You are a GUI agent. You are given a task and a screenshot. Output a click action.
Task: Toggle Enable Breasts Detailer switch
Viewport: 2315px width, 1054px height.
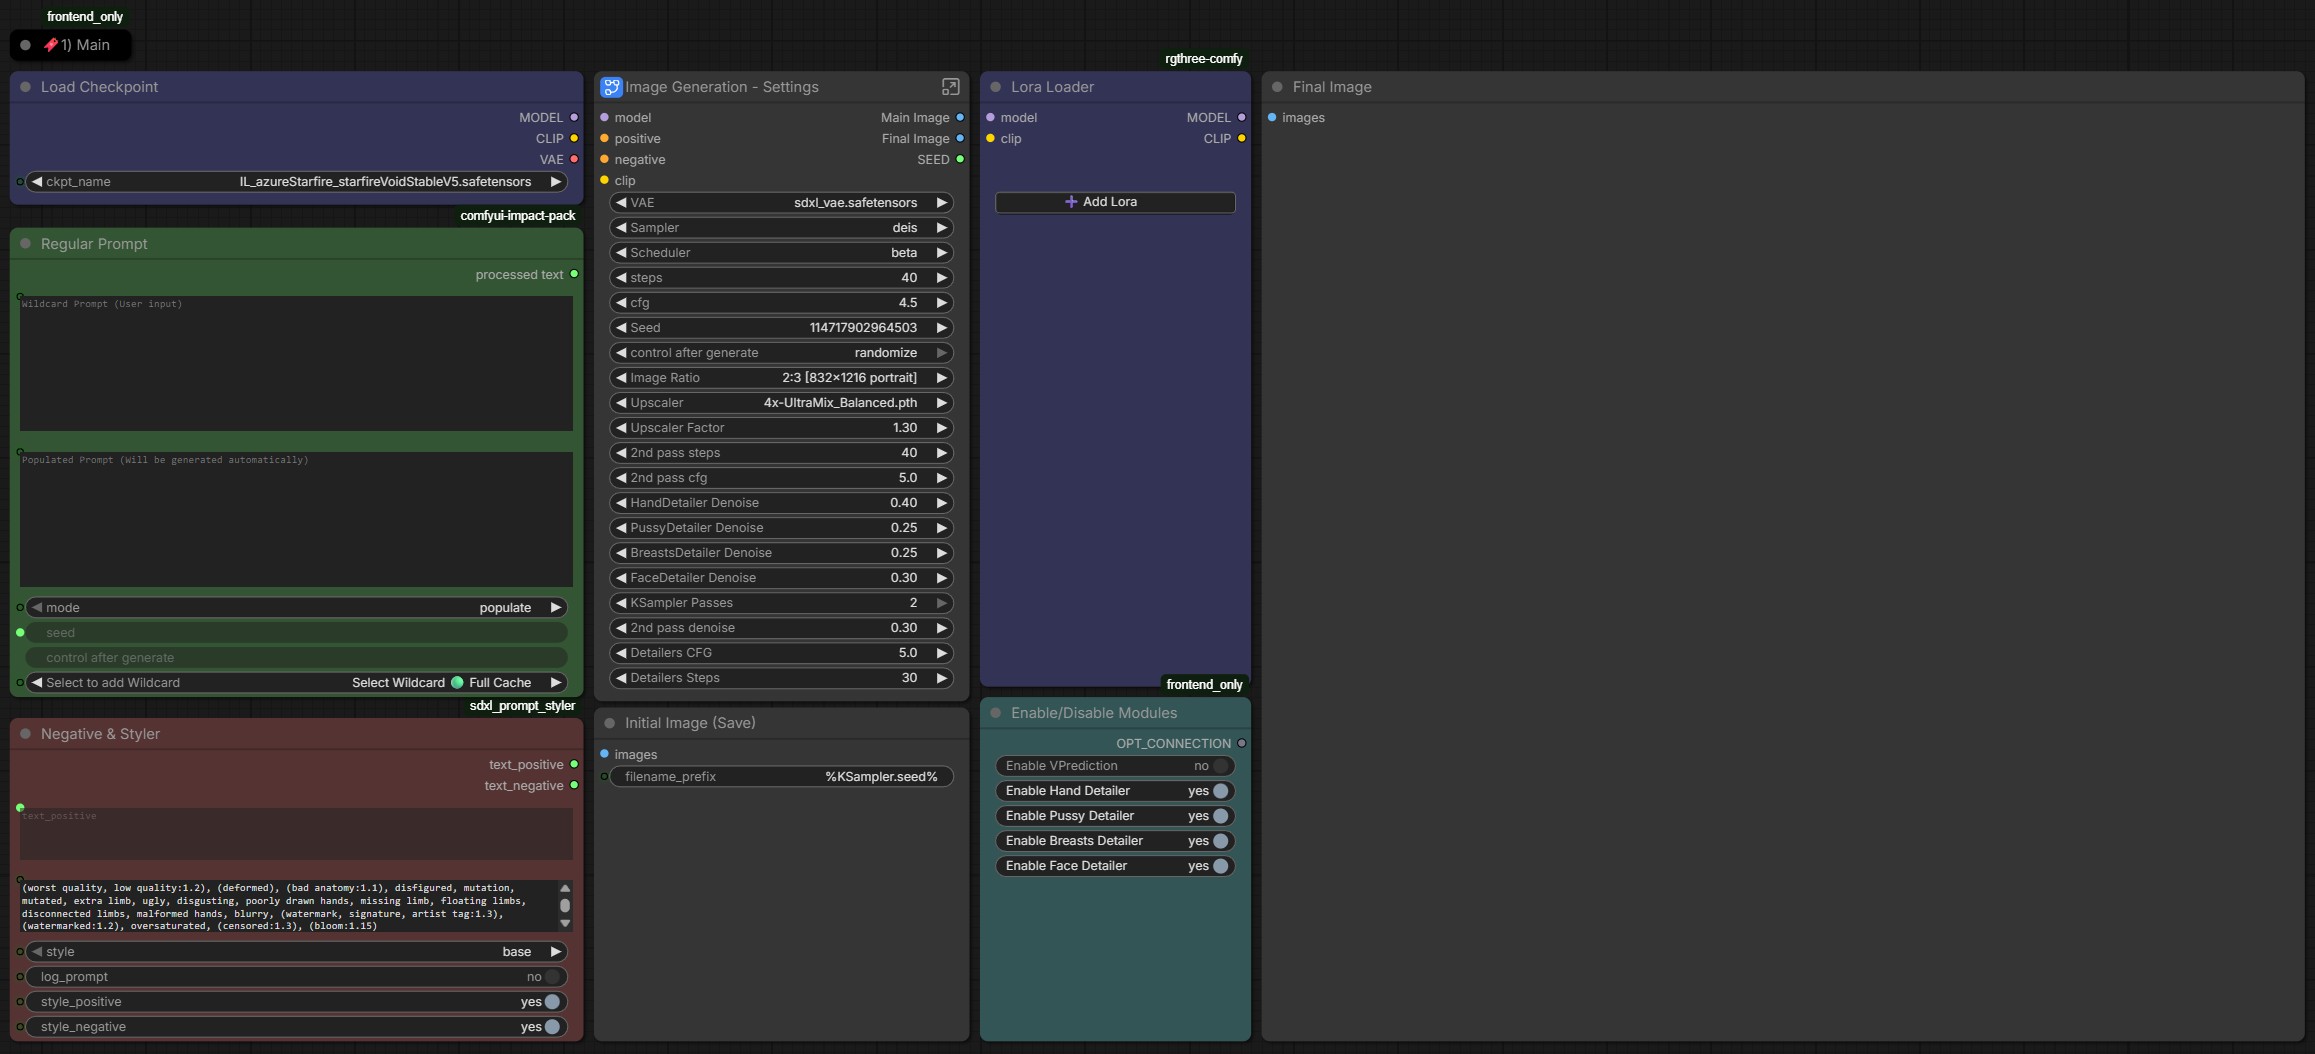(1220, 841)
